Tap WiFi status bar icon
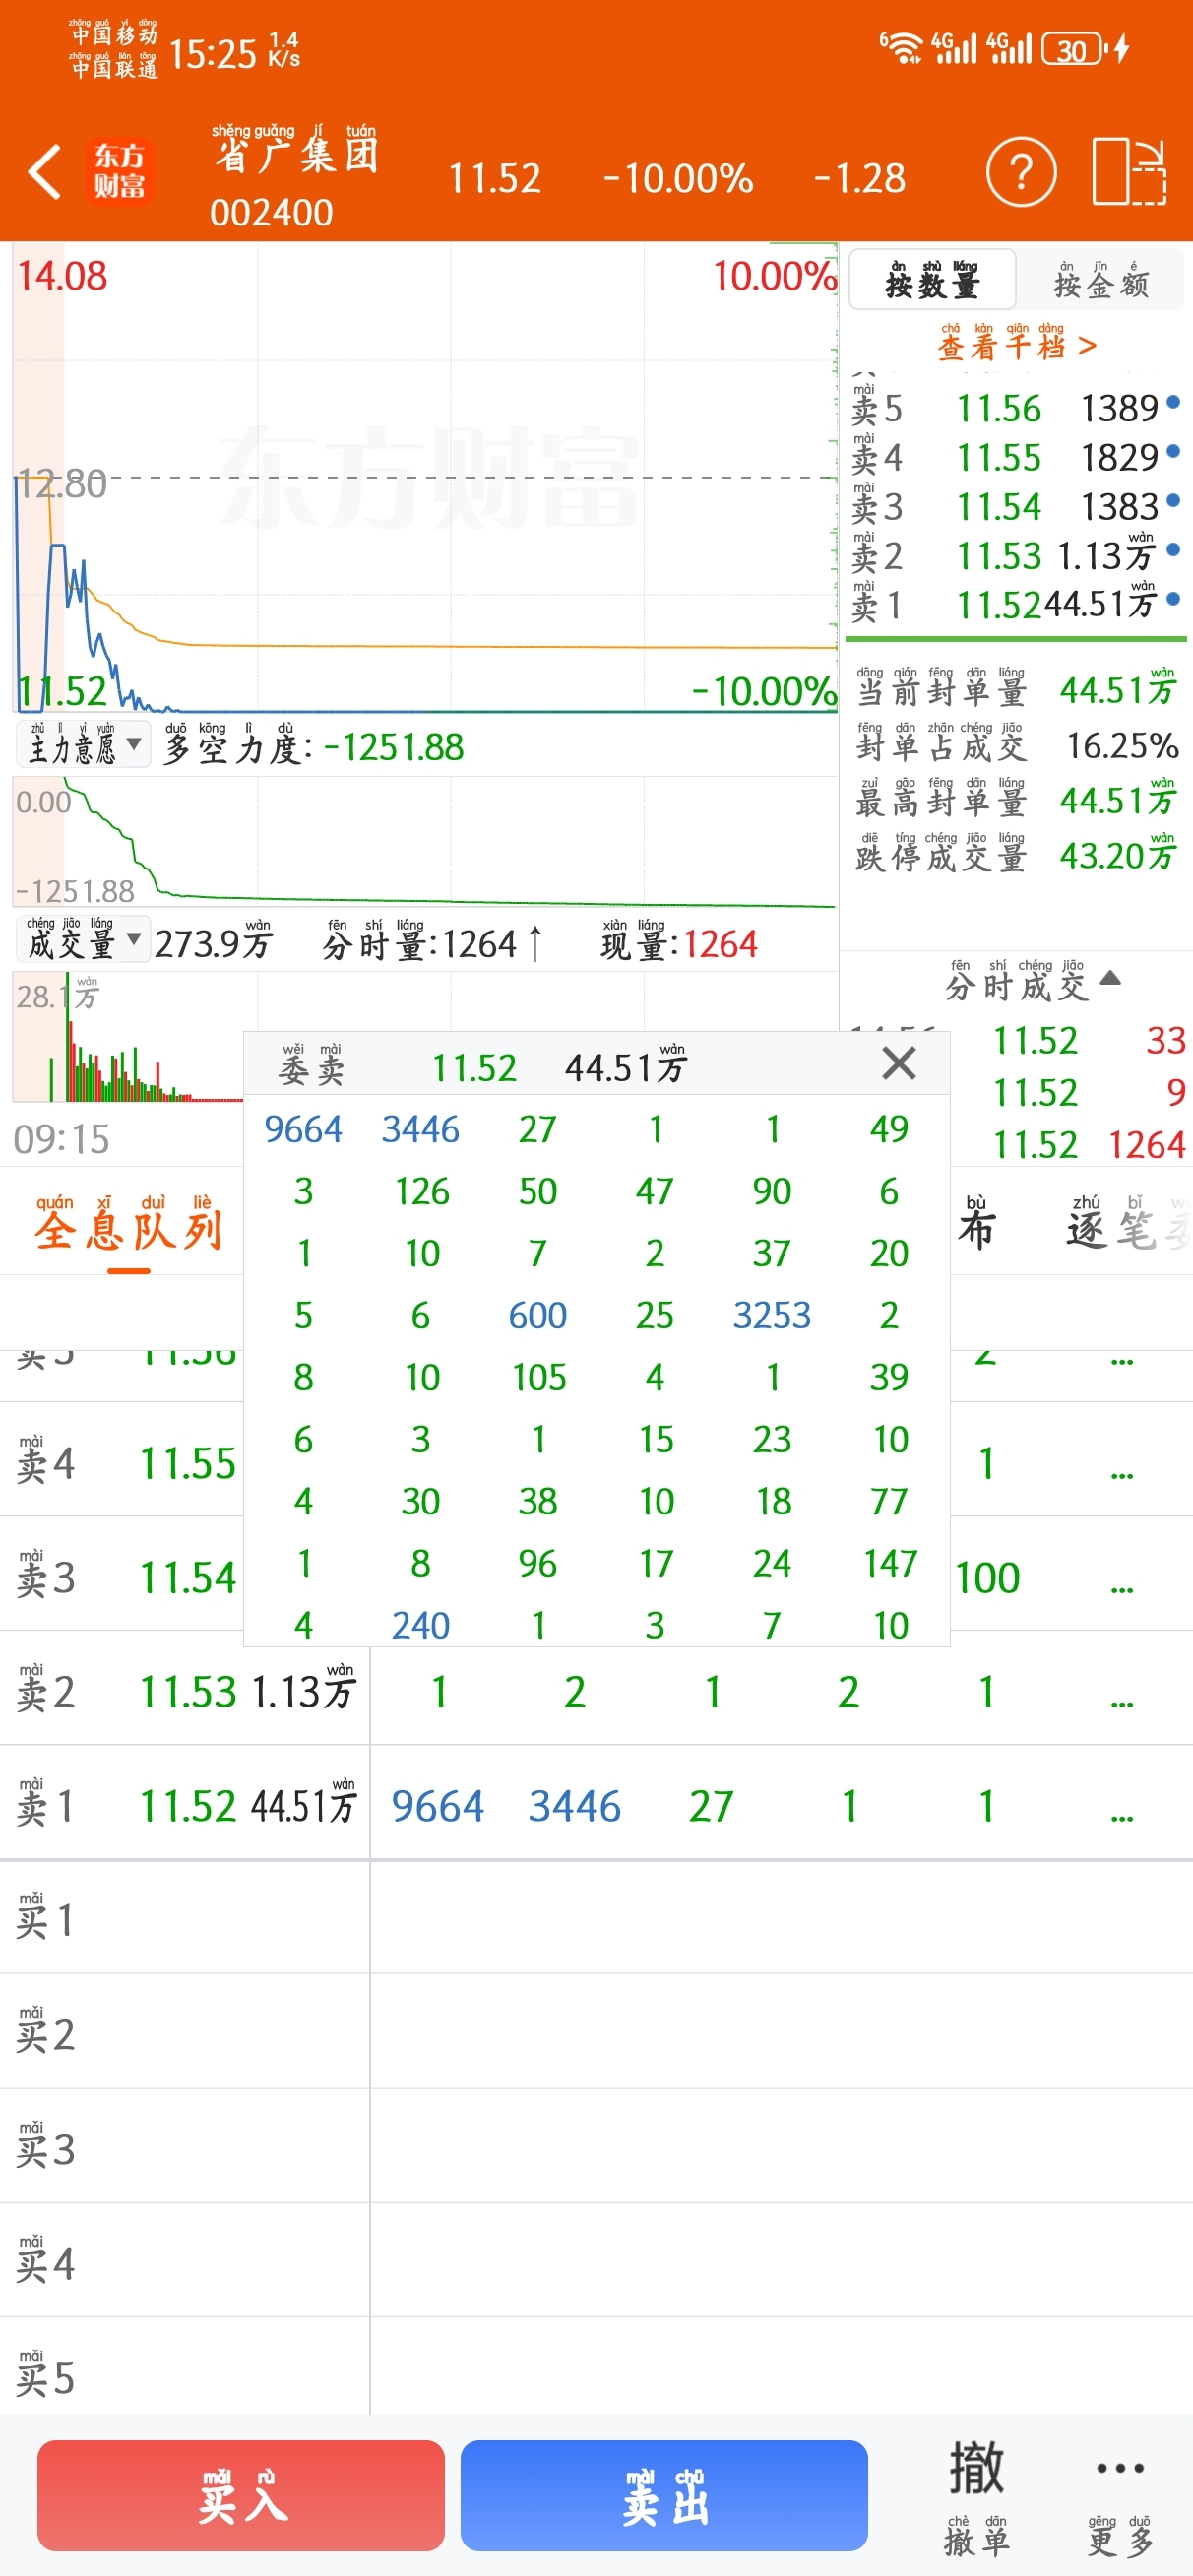 [x=901, y=47]
